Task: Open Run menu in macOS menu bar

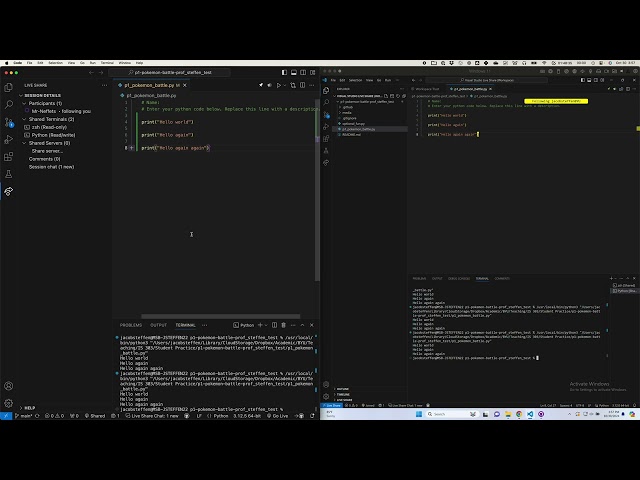Action: [x=93, y=63]
